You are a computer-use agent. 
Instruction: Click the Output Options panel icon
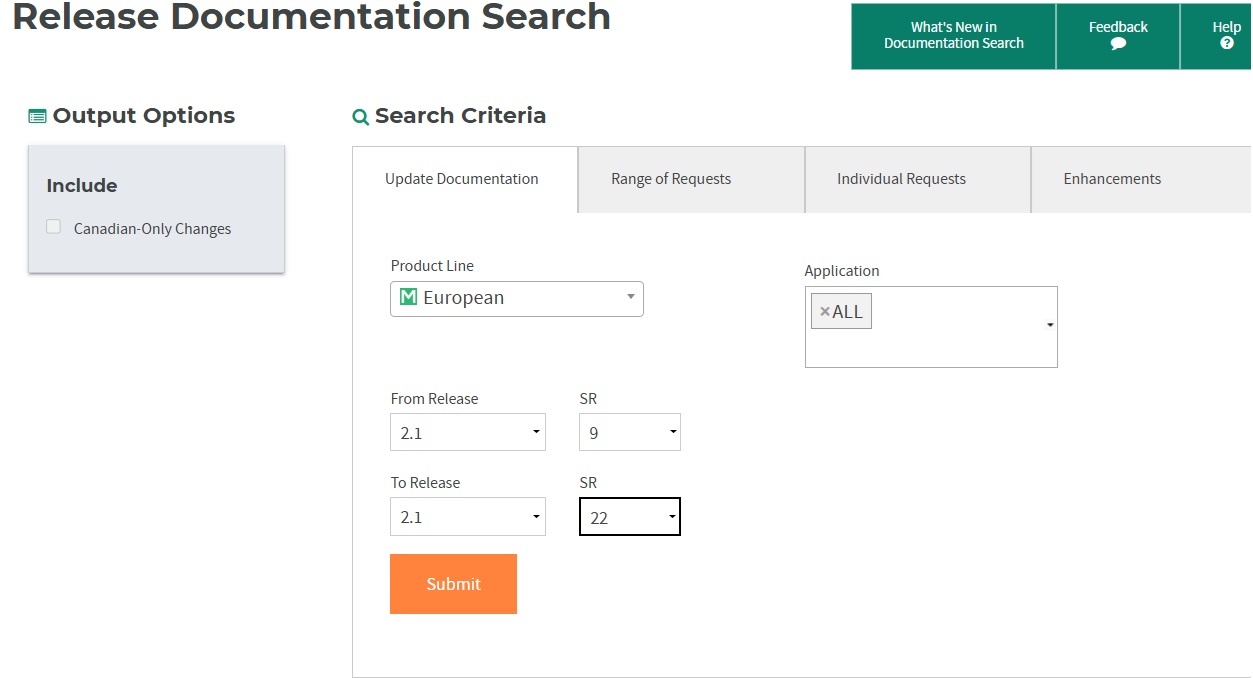(36, 115)
